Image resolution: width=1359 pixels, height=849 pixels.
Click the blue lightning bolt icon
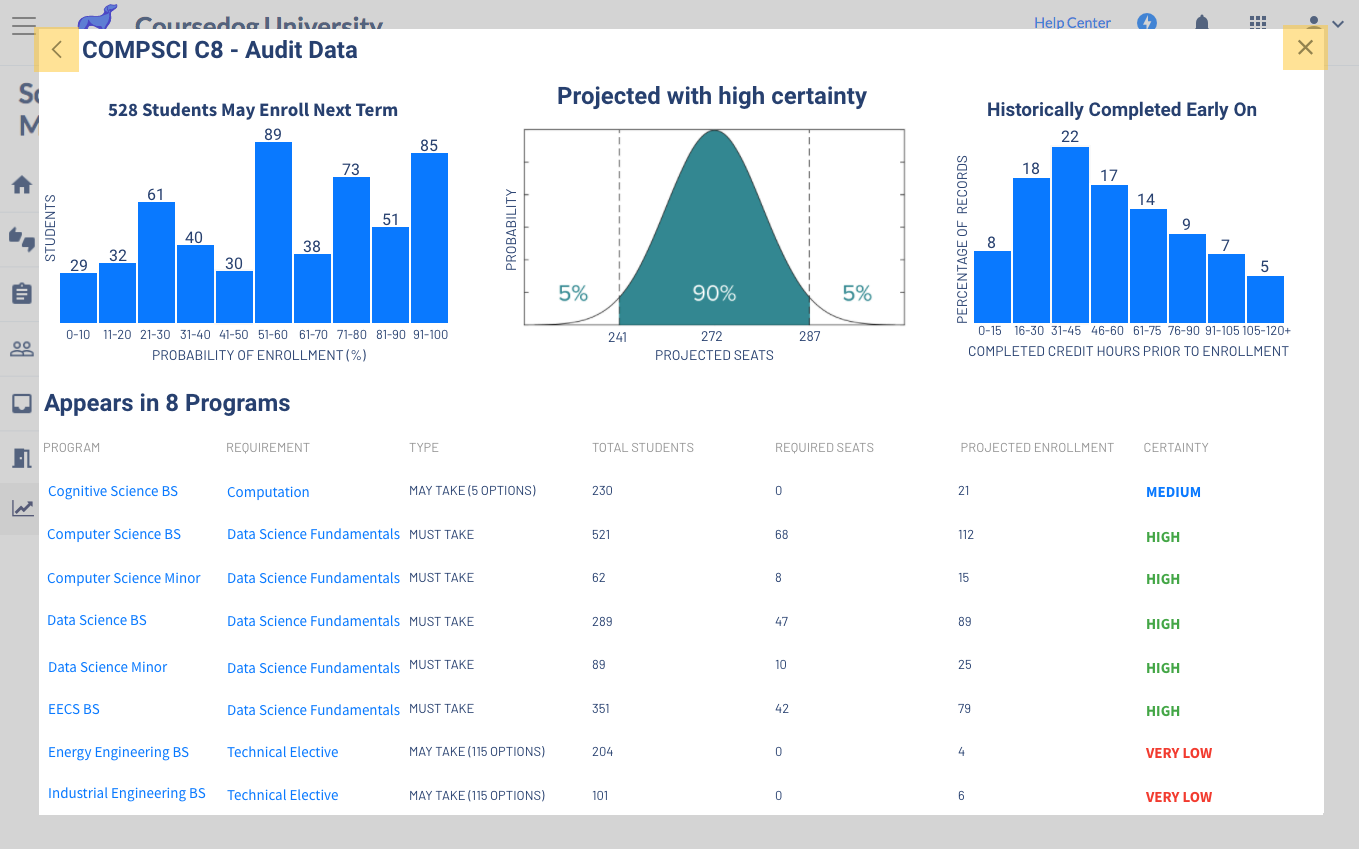[1147, 22]
